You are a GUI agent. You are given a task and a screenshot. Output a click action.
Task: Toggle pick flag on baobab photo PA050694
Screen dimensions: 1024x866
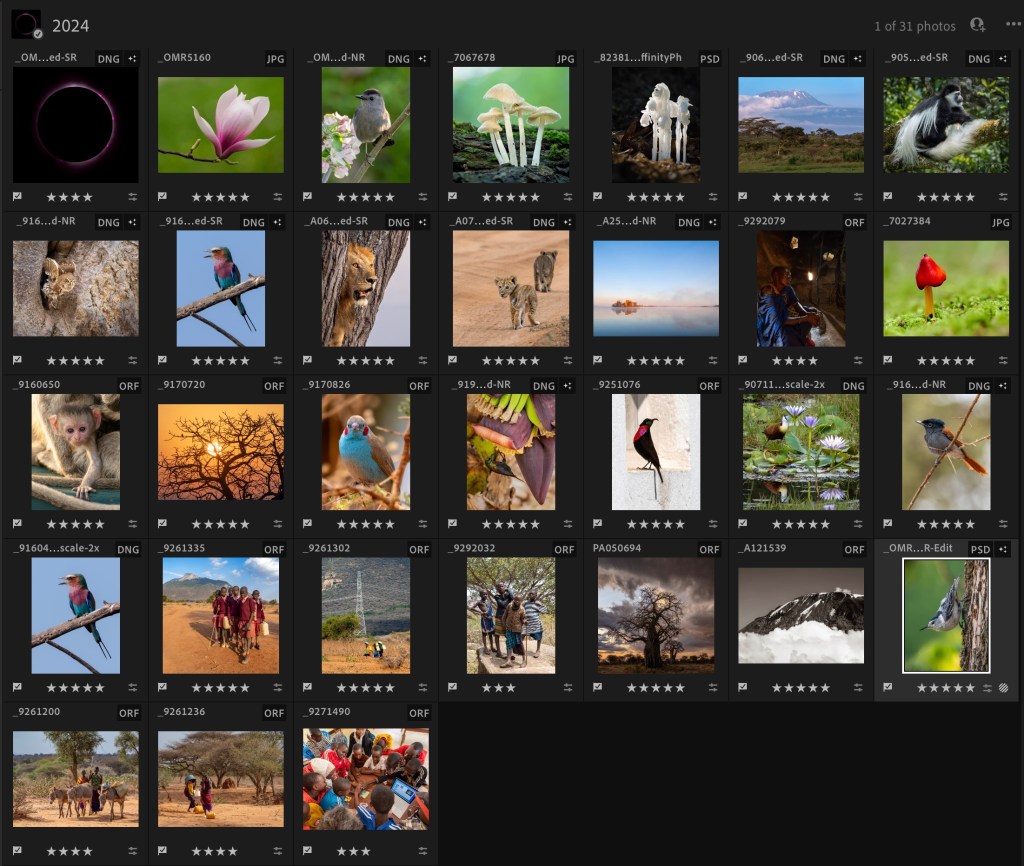(598, 688)
